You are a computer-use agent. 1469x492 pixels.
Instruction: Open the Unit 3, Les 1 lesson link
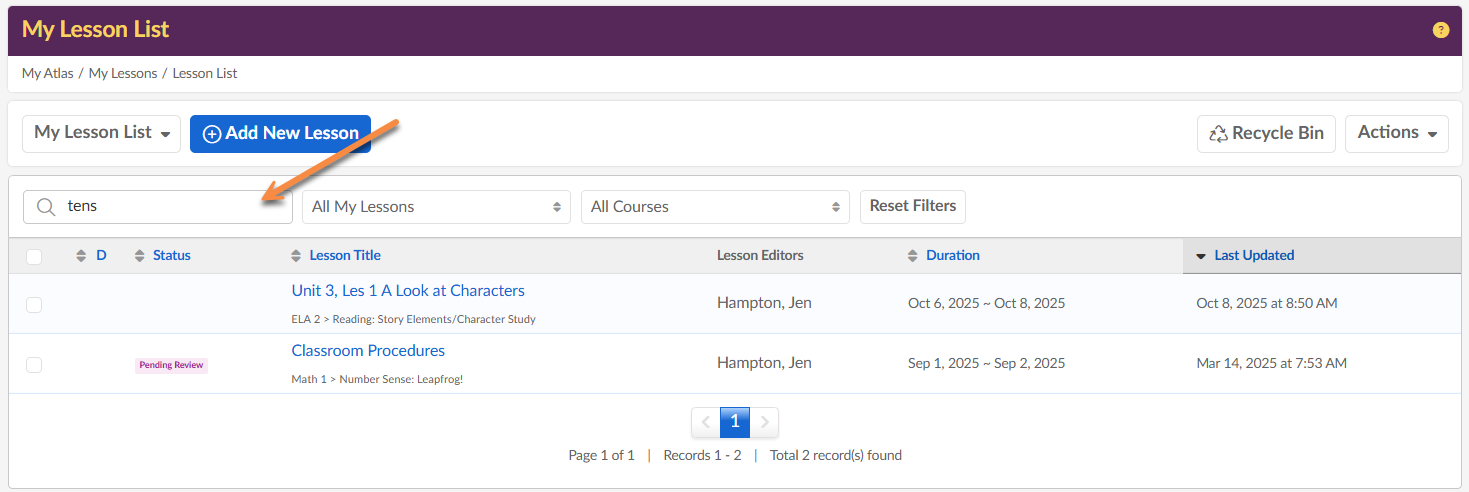click(x=408, y=291)
